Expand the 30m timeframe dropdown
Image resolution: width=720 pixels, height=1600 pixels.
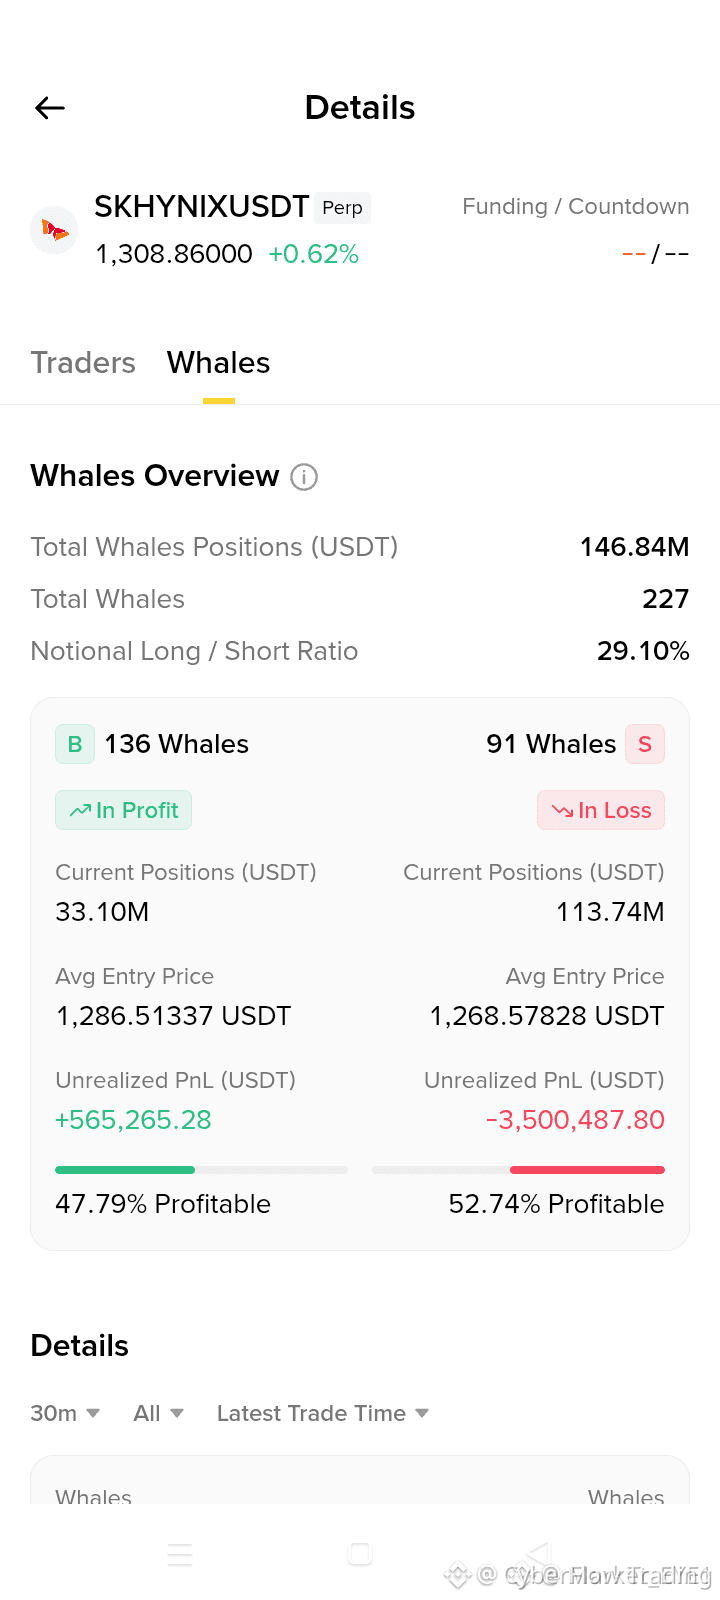pyautogui.click(x=65, y=1413)
